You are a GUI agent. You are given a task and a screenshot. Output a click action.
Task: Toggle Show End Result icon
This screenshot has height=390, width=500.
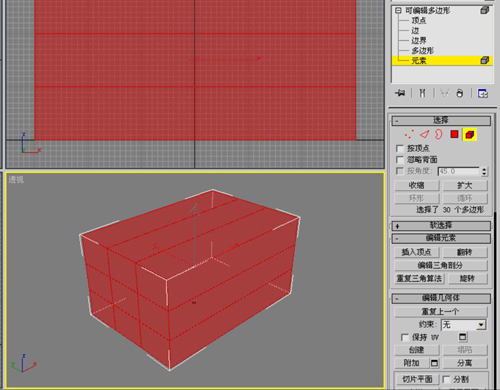(422, 93)
